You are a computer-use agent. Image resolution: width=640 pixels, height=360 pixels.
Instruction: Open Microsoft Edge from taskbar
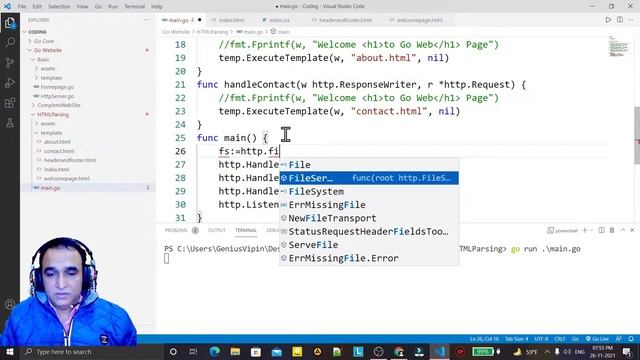(x=215, y=351)
